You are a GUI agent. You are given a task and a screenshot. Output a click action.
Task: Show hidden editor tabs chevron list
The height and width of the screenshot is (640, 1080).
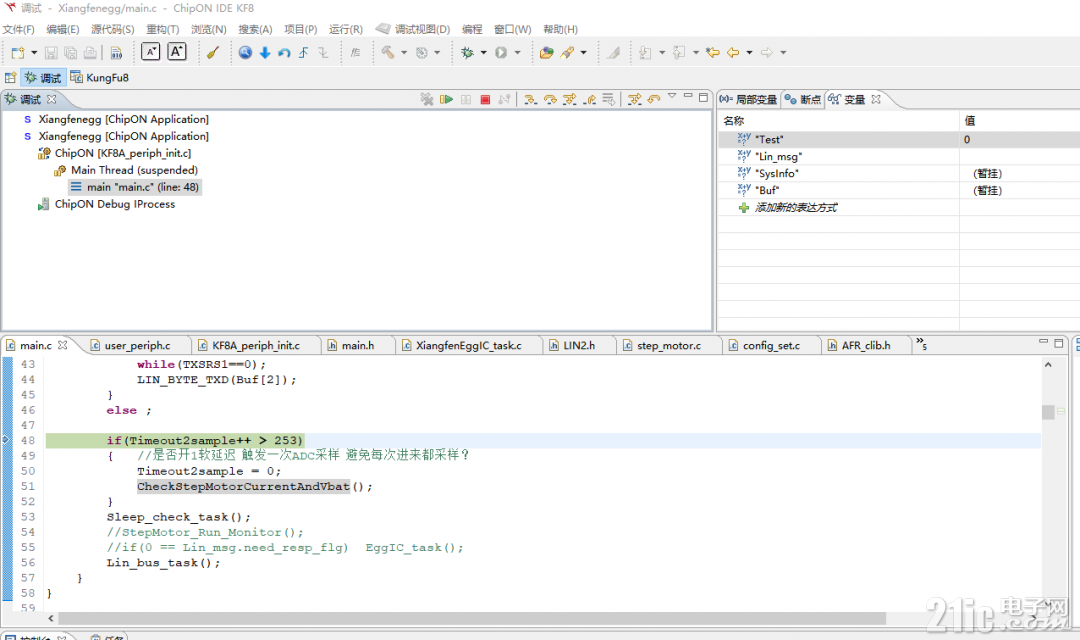(x=922, y=344)
